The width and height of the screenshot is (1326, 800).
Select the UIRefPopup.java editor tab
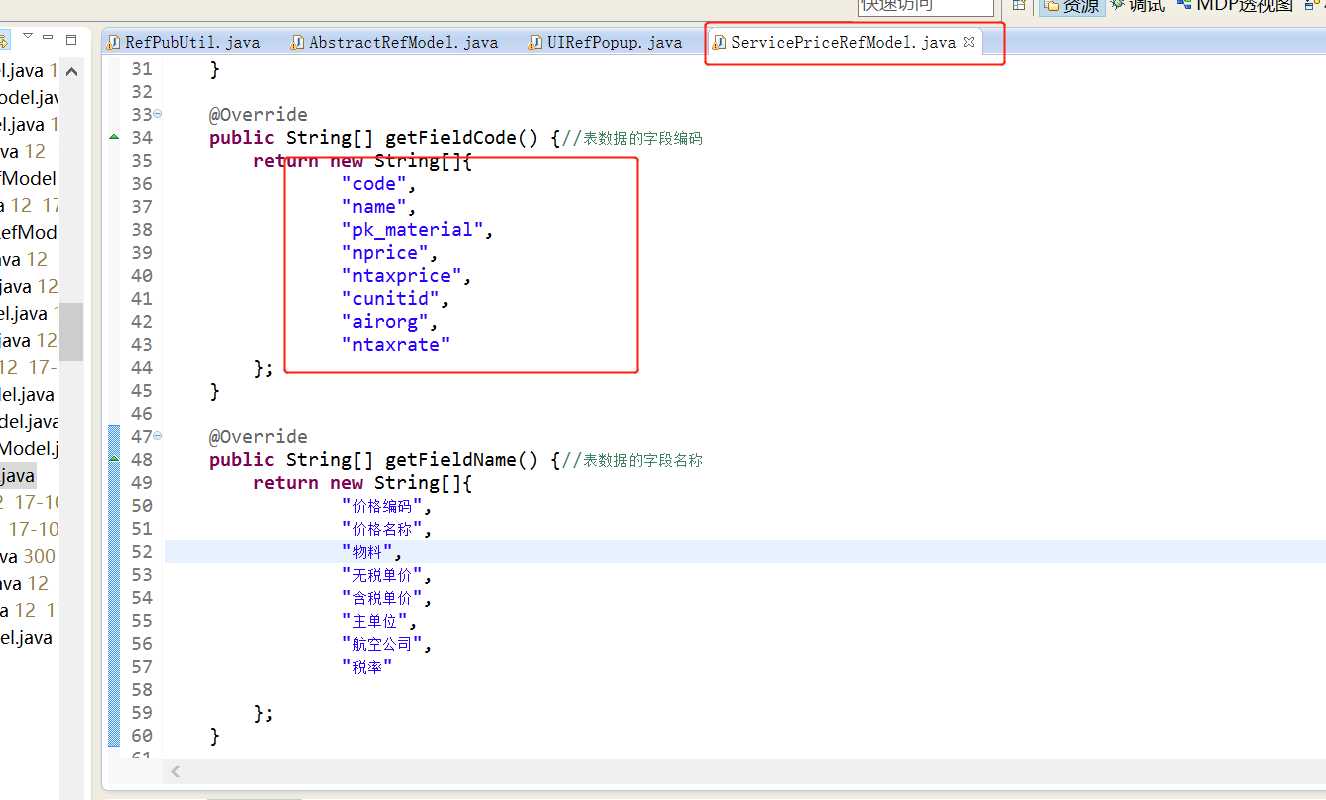click(x=605, y=42)
